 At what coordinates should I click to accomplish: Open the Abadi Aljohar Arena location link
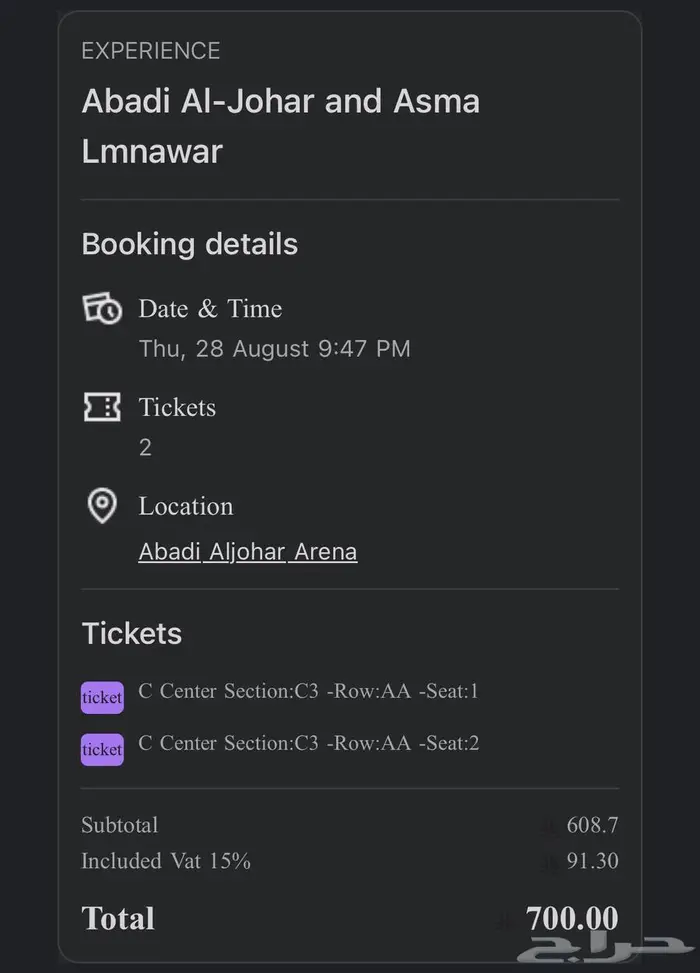247,552
